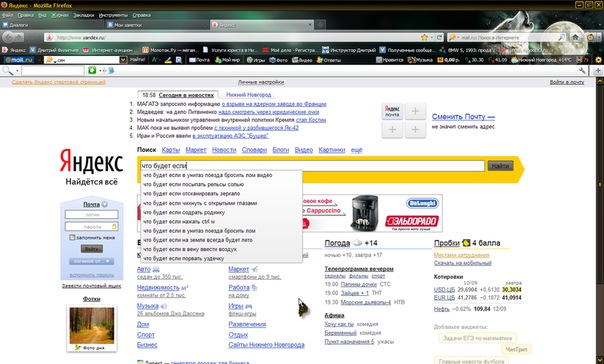Open the Карты link
The width and height of the screenshot is (604, 364).
point(171,150)
